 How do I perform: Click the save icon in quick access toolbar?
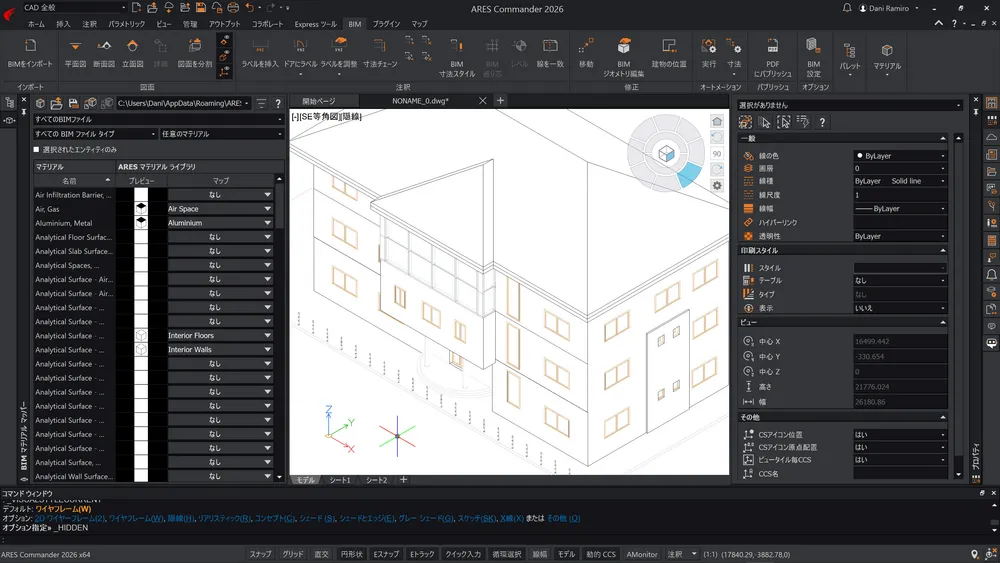(x=200, y=8)
